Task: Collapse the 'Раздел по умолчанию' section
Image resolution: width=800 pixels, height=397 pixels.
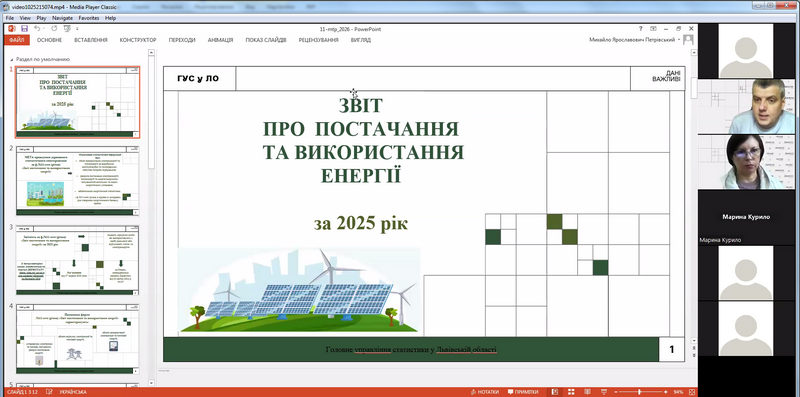Action: (11, 59)
